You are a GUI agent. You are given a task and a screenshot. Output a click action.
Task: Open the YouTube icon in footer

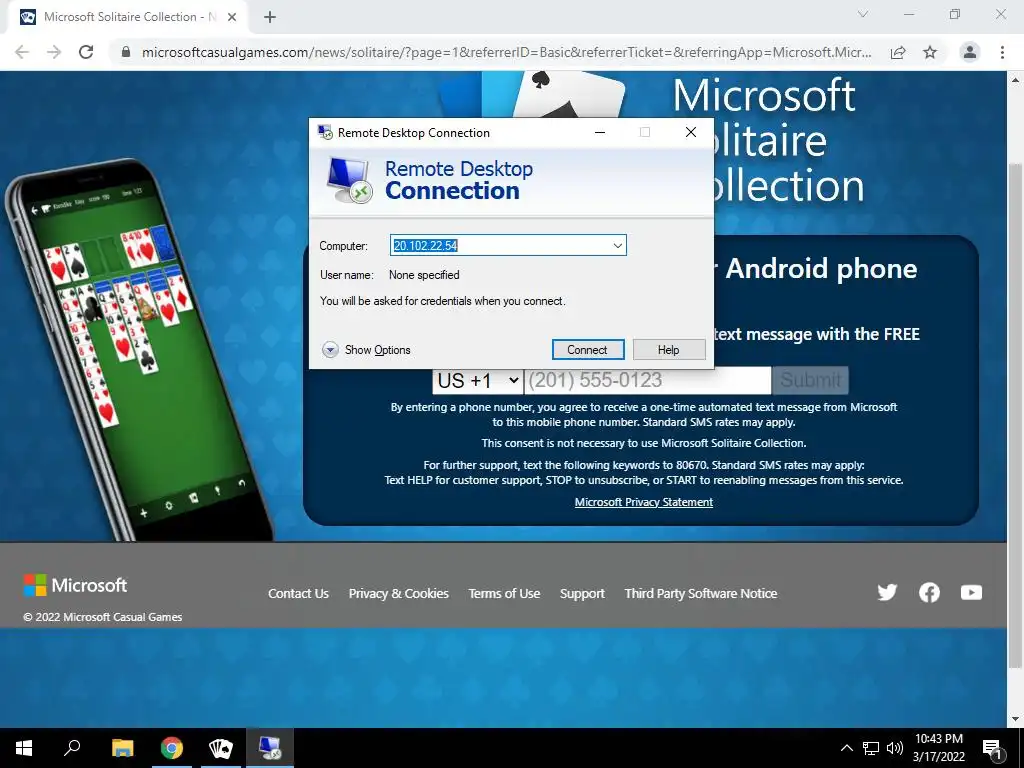[971, 592]
